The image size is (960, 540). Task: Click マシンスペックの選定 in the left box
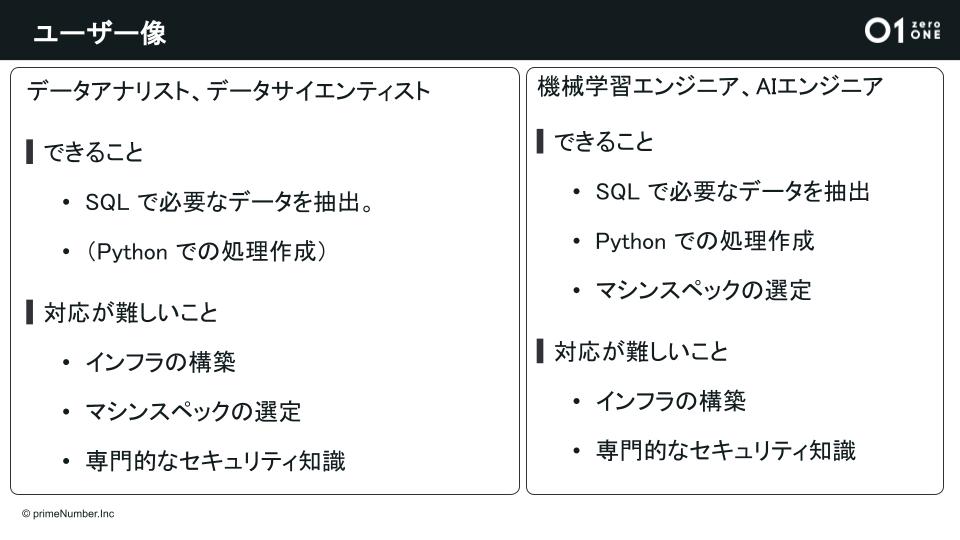coord(193,411)
